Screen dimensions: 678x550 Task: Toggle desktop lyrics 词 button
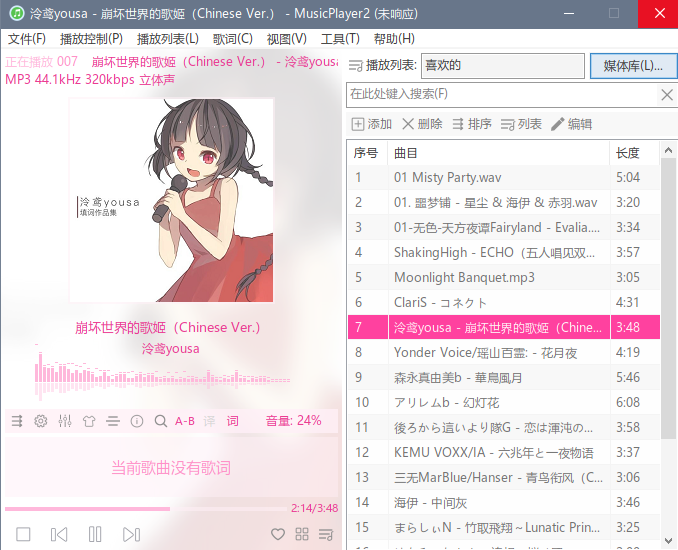click(x=233, y=421)
